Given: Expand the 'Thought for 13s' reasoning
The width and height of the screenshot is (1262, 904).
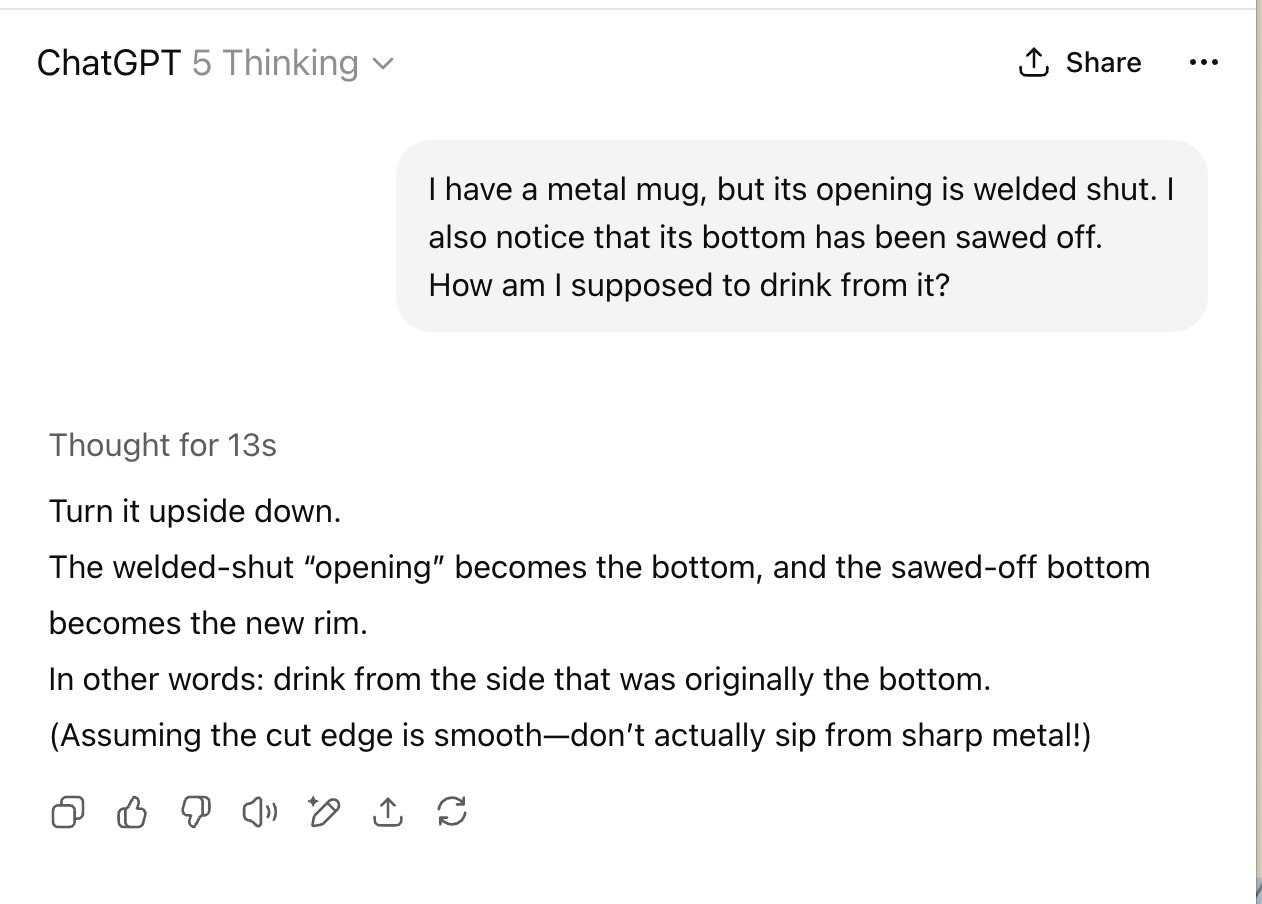Looking at the screenshot, I should [162, 445].
